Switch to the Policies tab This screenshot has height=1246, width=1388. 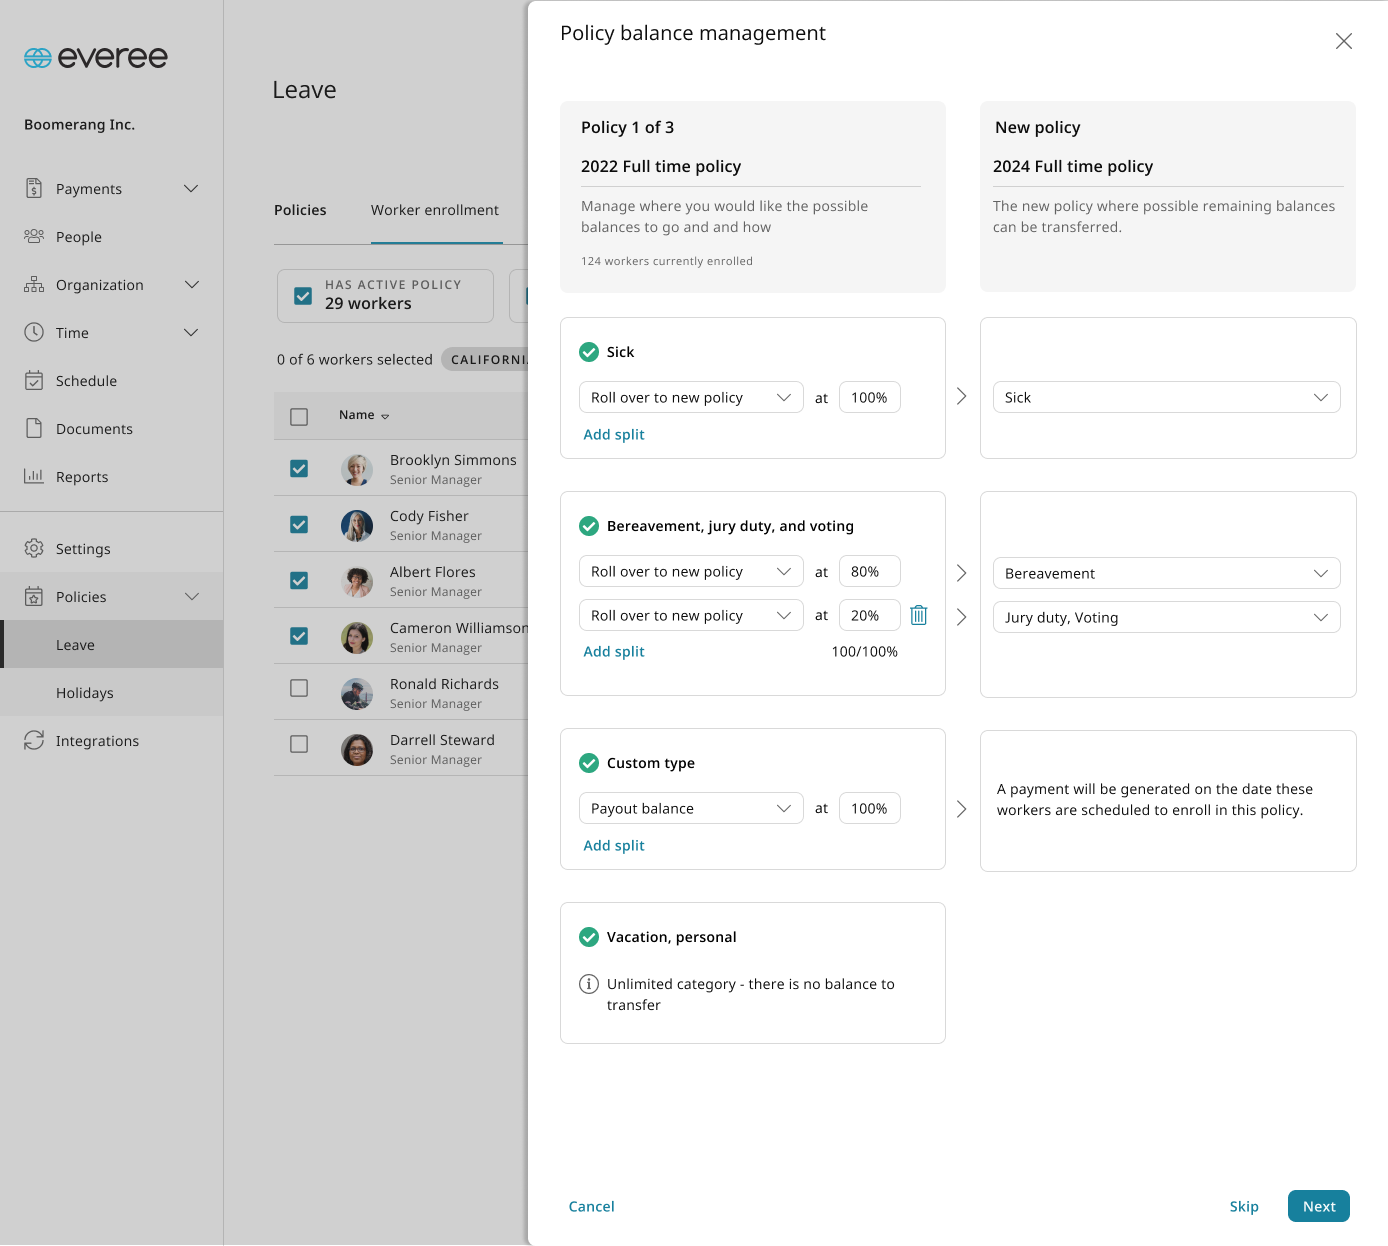tap(300, 210)
